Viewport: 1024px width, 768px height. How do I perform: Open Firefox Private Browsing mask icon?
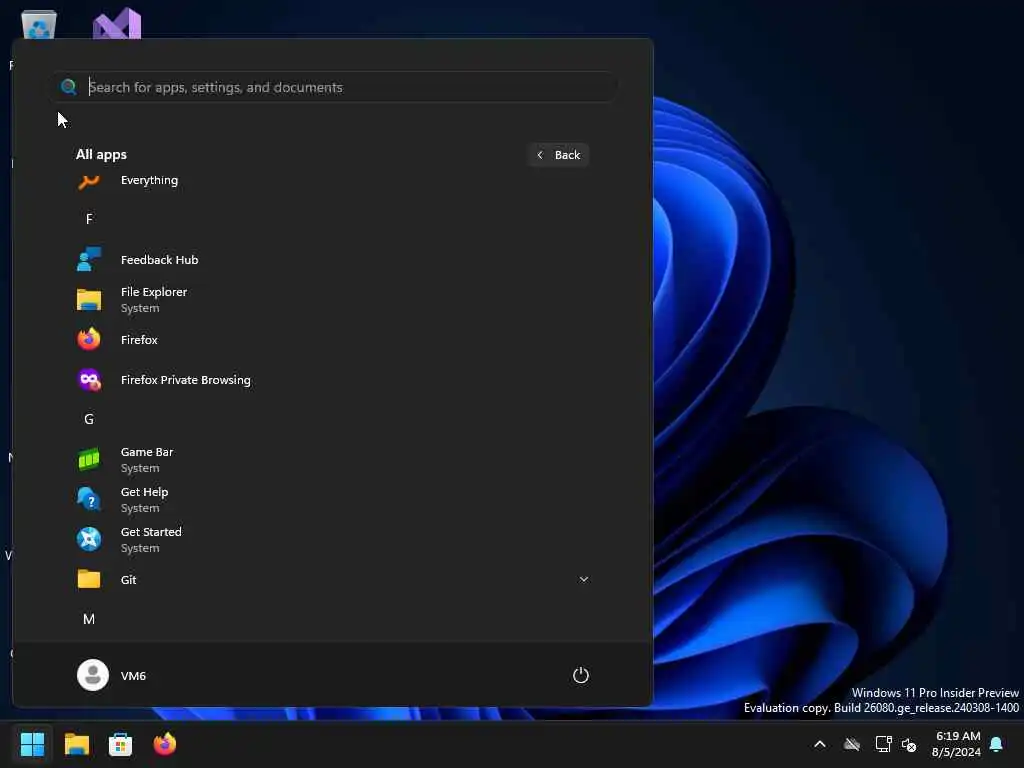tap(89, 379)
